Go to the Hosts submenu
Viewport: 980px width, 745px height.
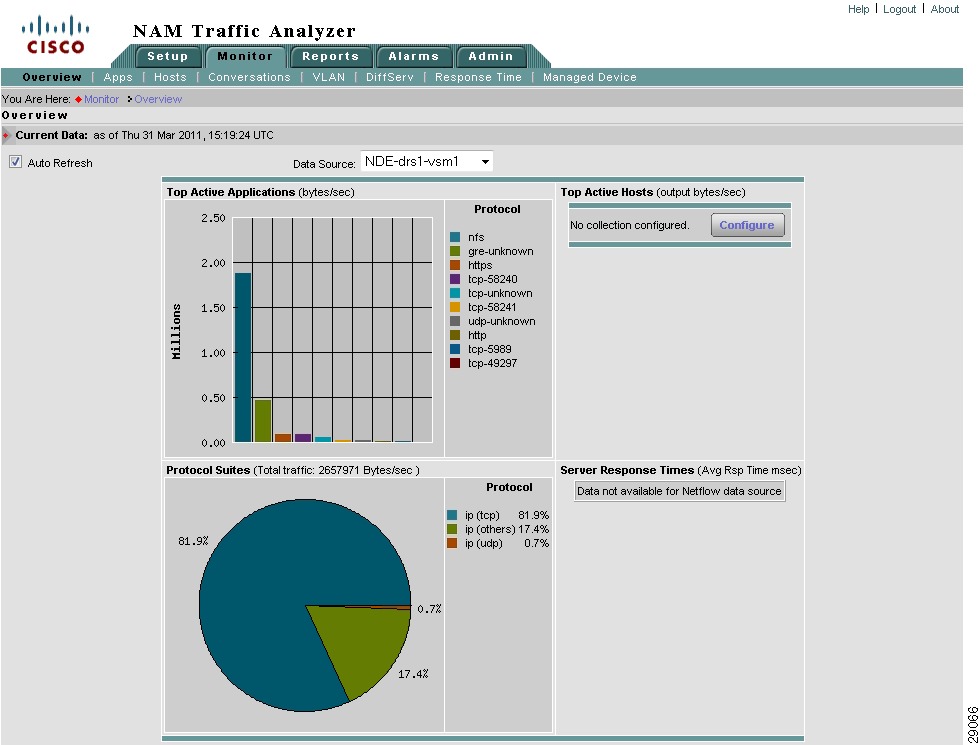[170, 77]
